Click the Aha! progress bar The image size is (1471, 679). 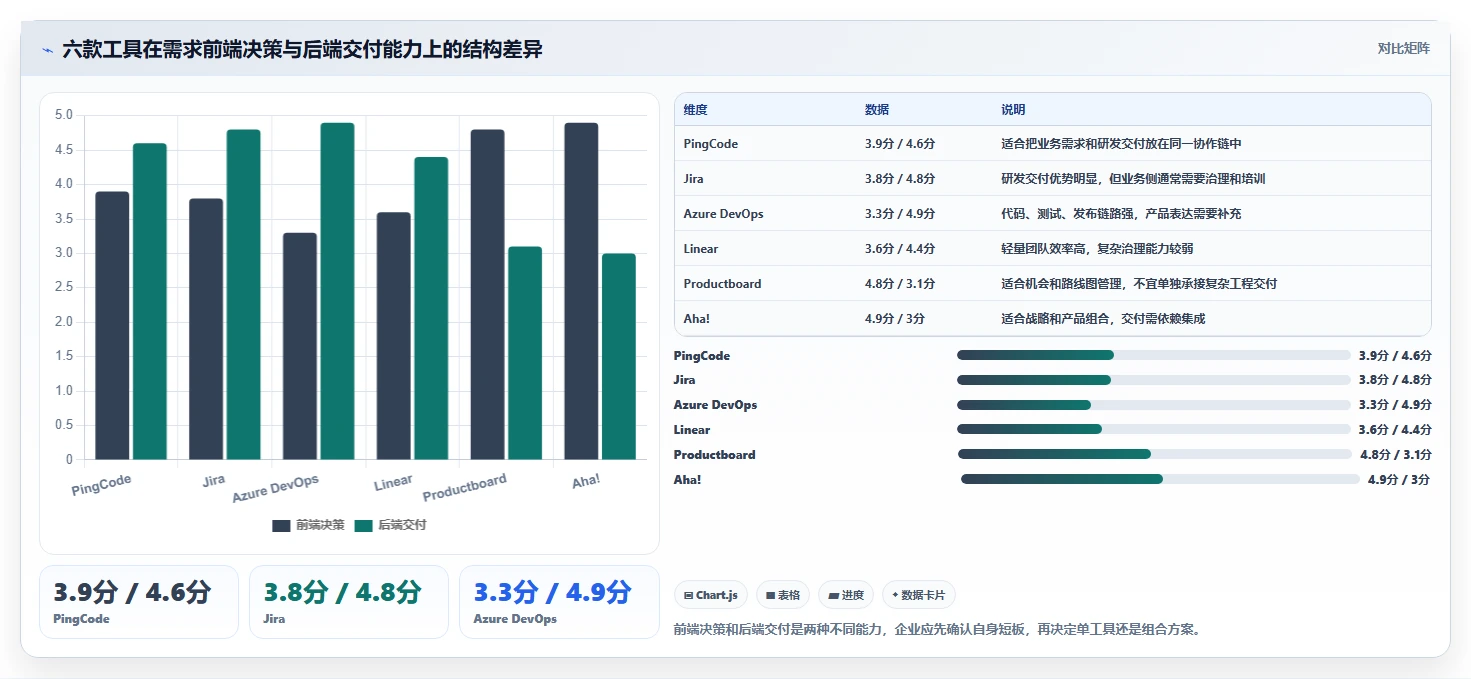(1160, 479)
